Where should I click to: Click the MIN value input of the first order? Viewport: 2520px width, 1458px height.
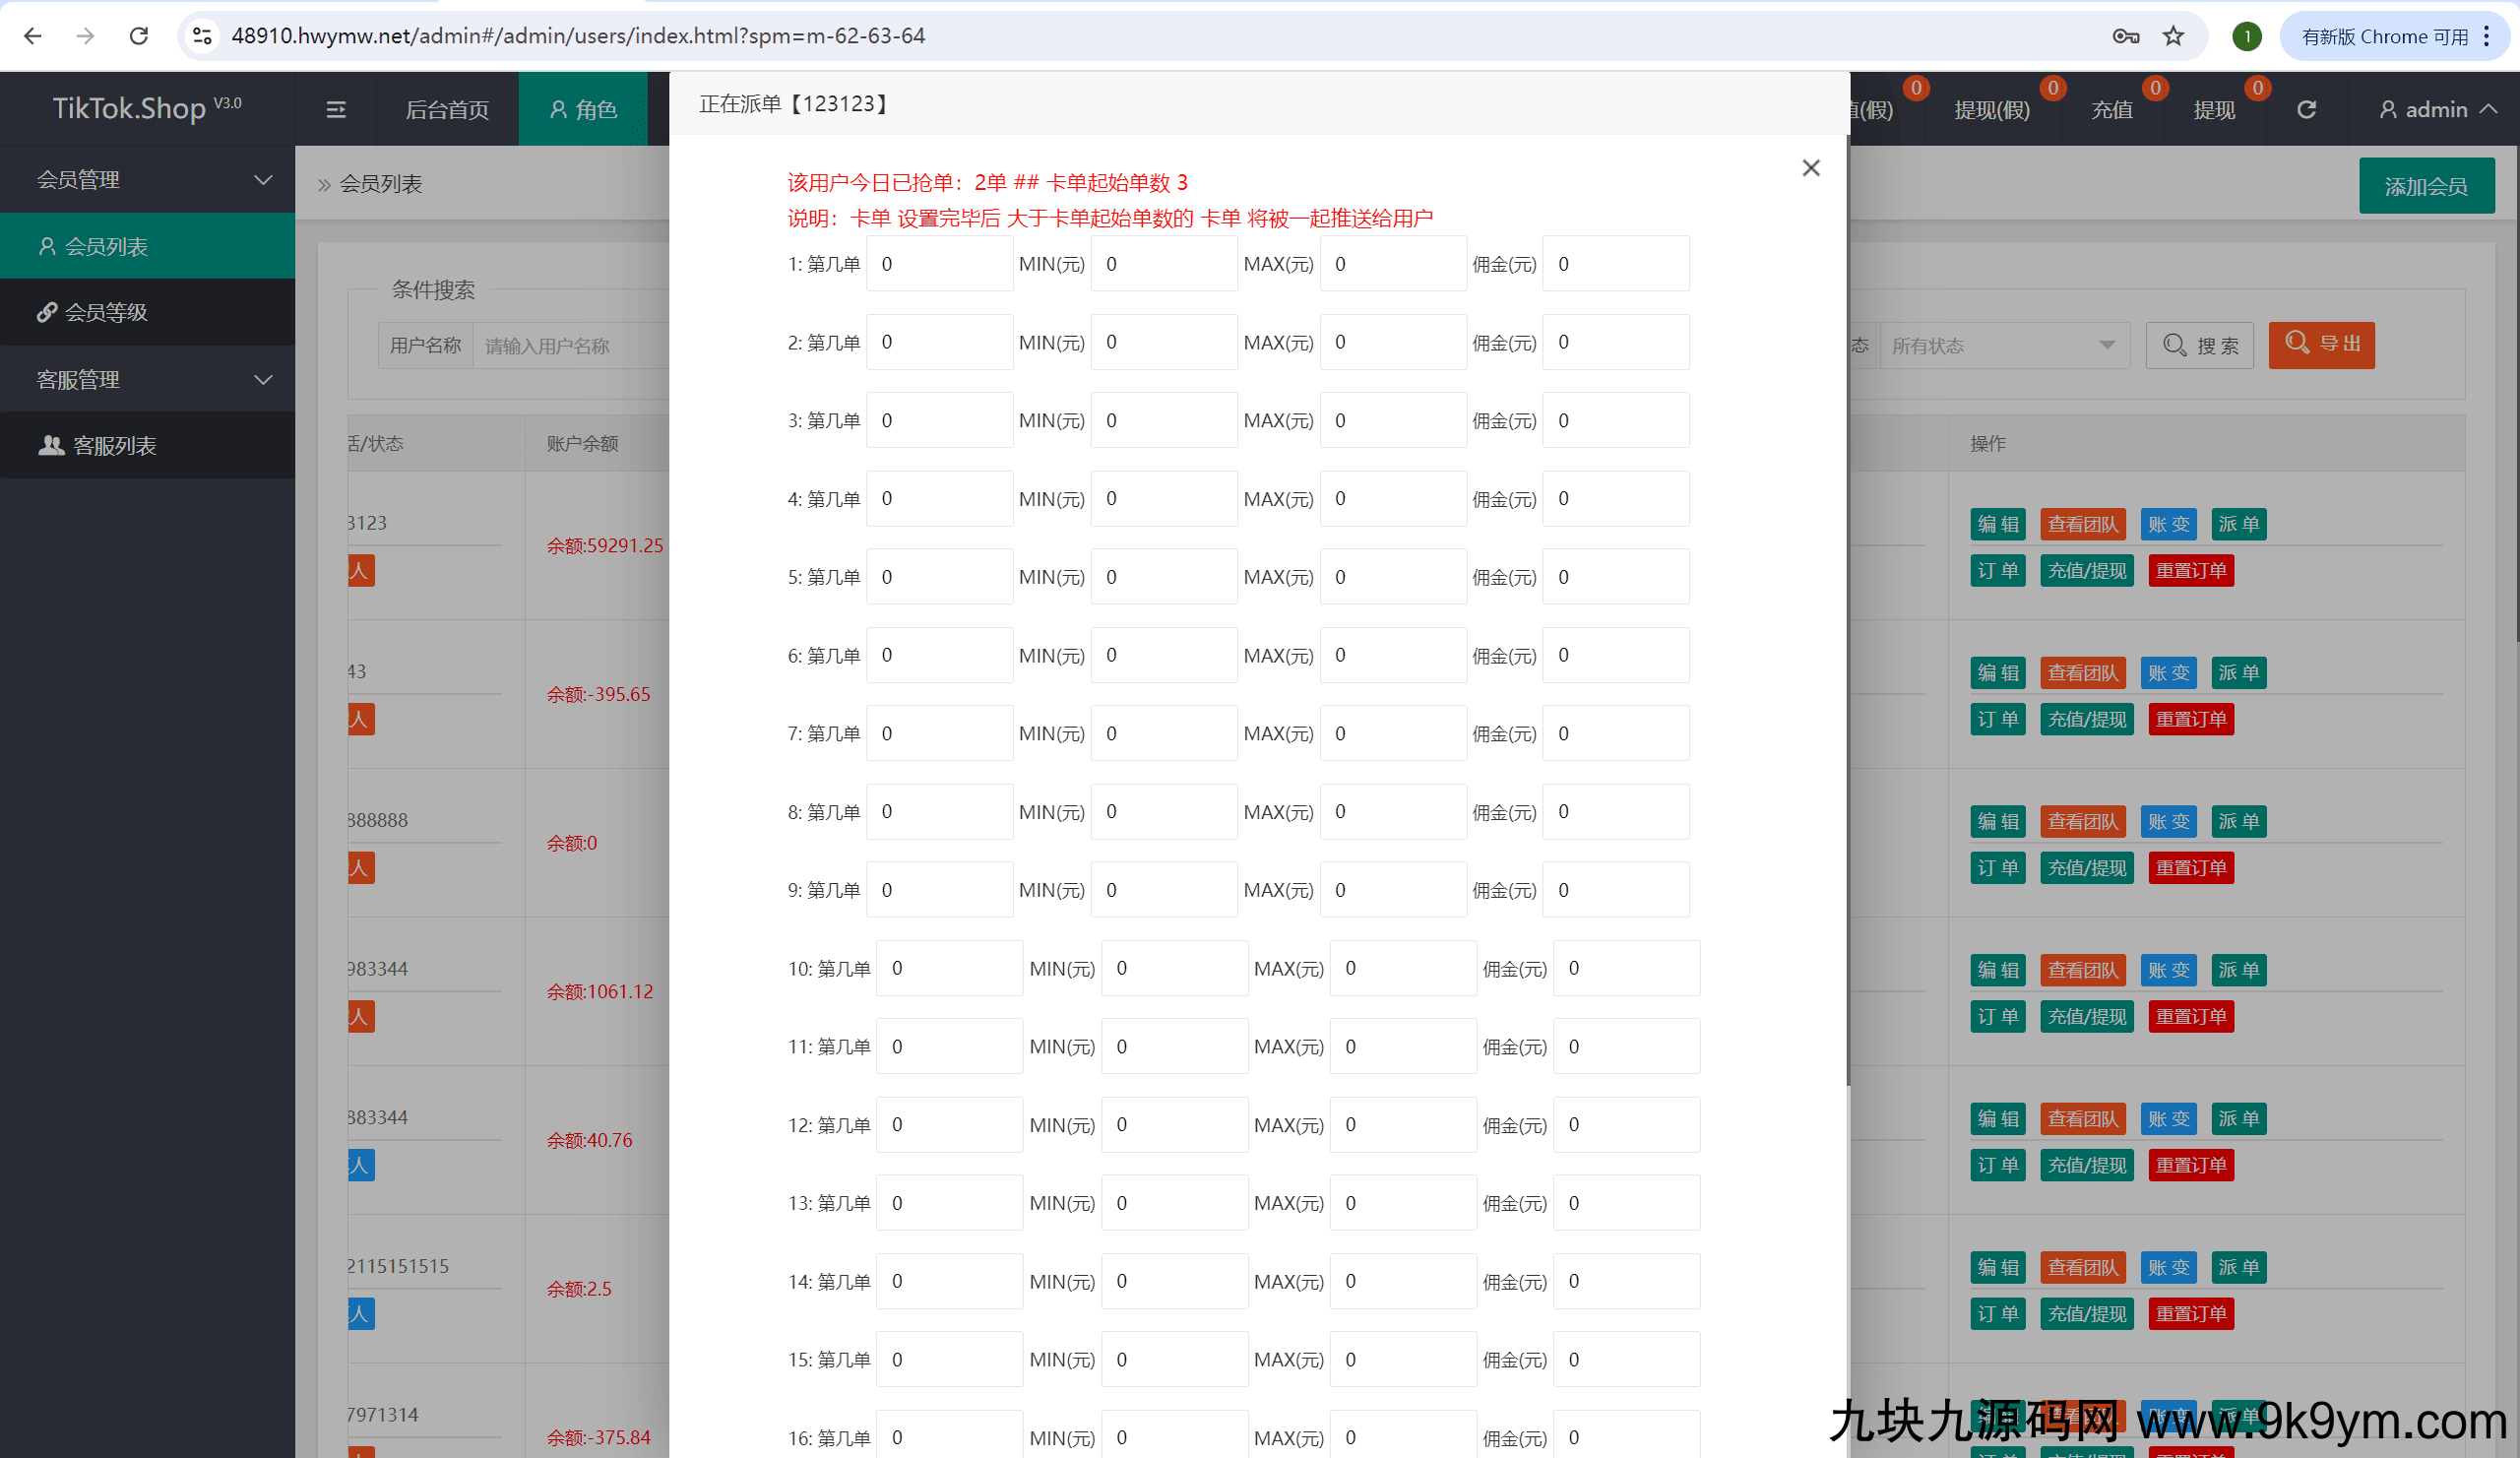[1164, 263]
